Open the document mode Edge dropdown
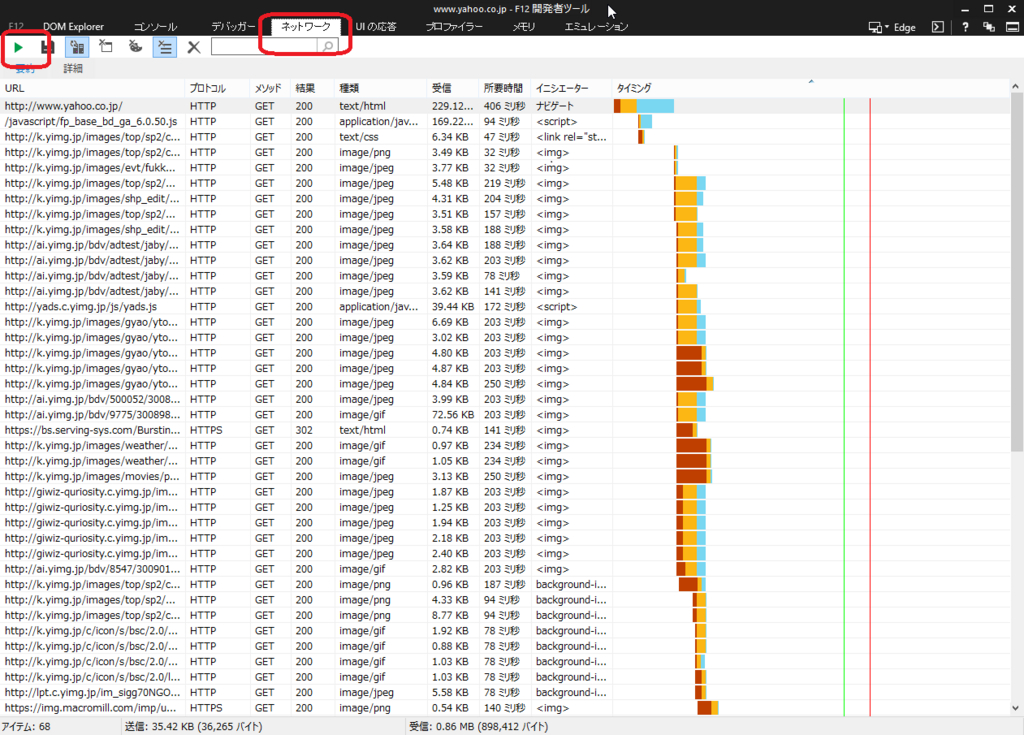 coord(892,27)
